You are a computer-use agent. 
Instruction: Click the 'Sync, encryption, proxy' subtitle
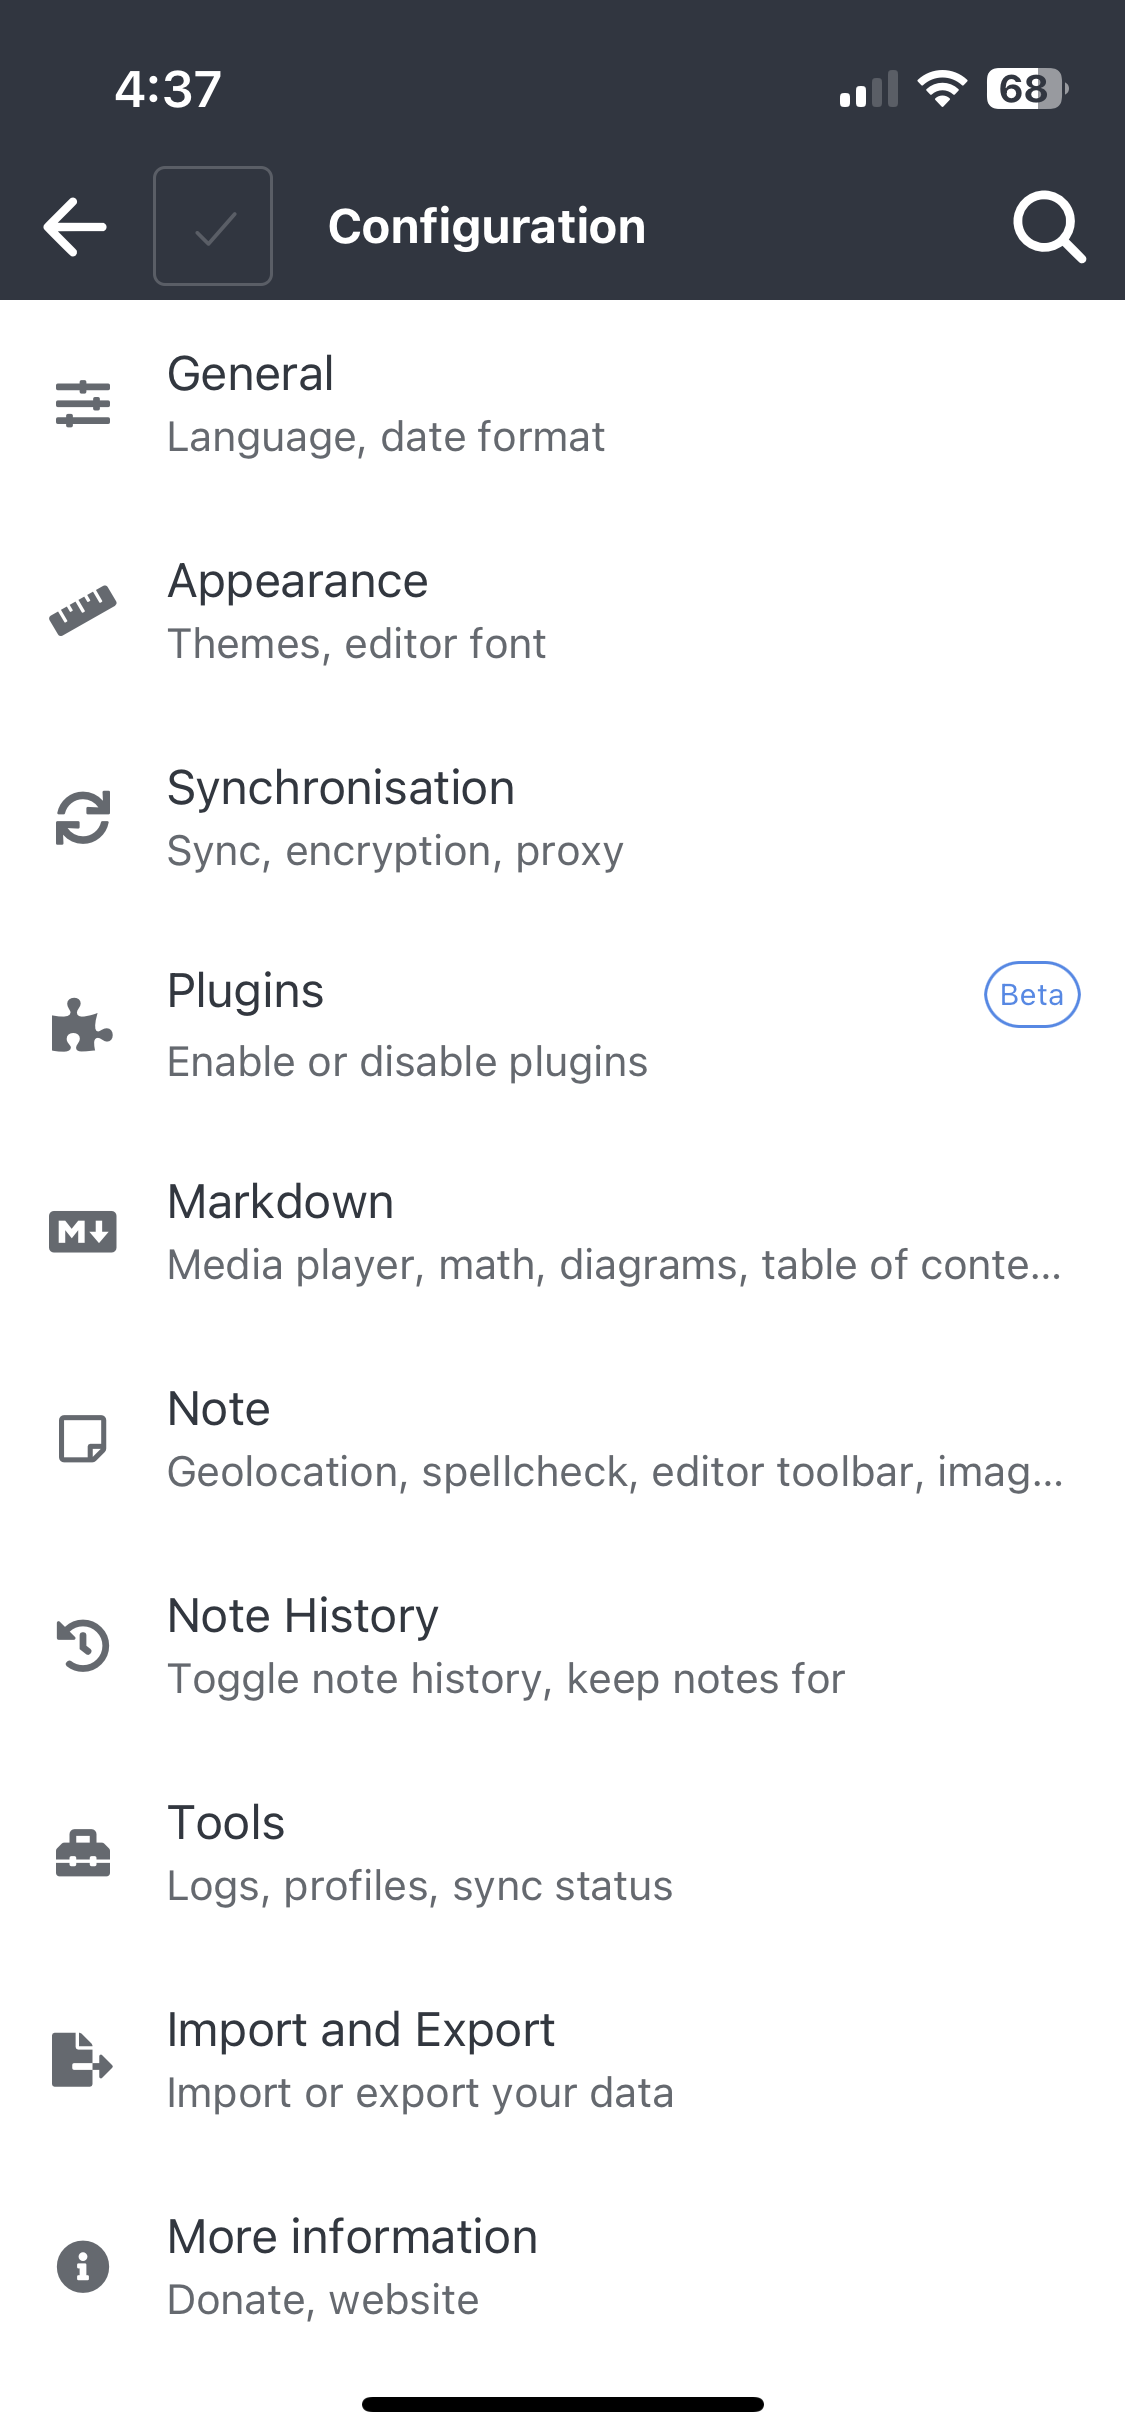(395, 852)
